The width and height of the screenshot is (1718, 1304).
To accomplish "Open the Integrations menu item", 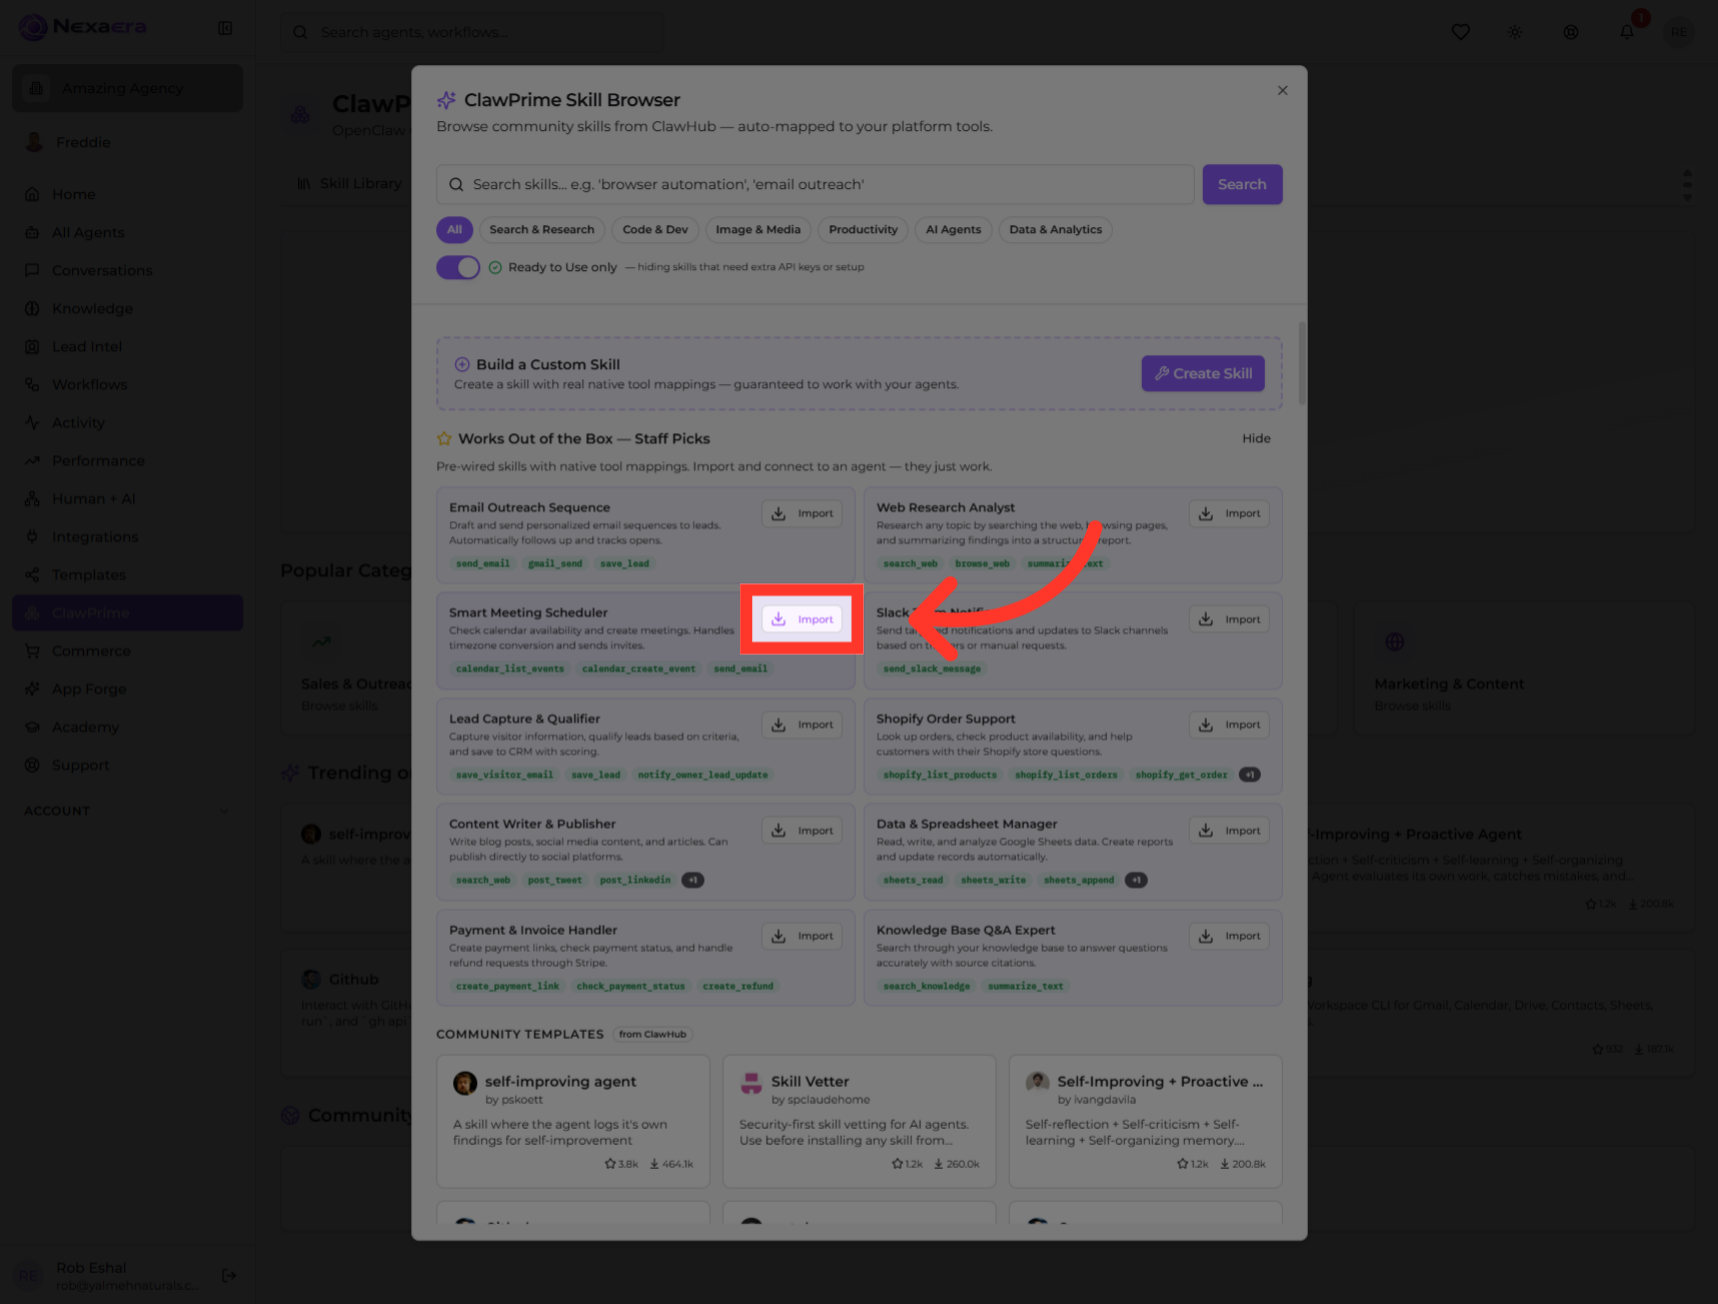I will [95, 537].
